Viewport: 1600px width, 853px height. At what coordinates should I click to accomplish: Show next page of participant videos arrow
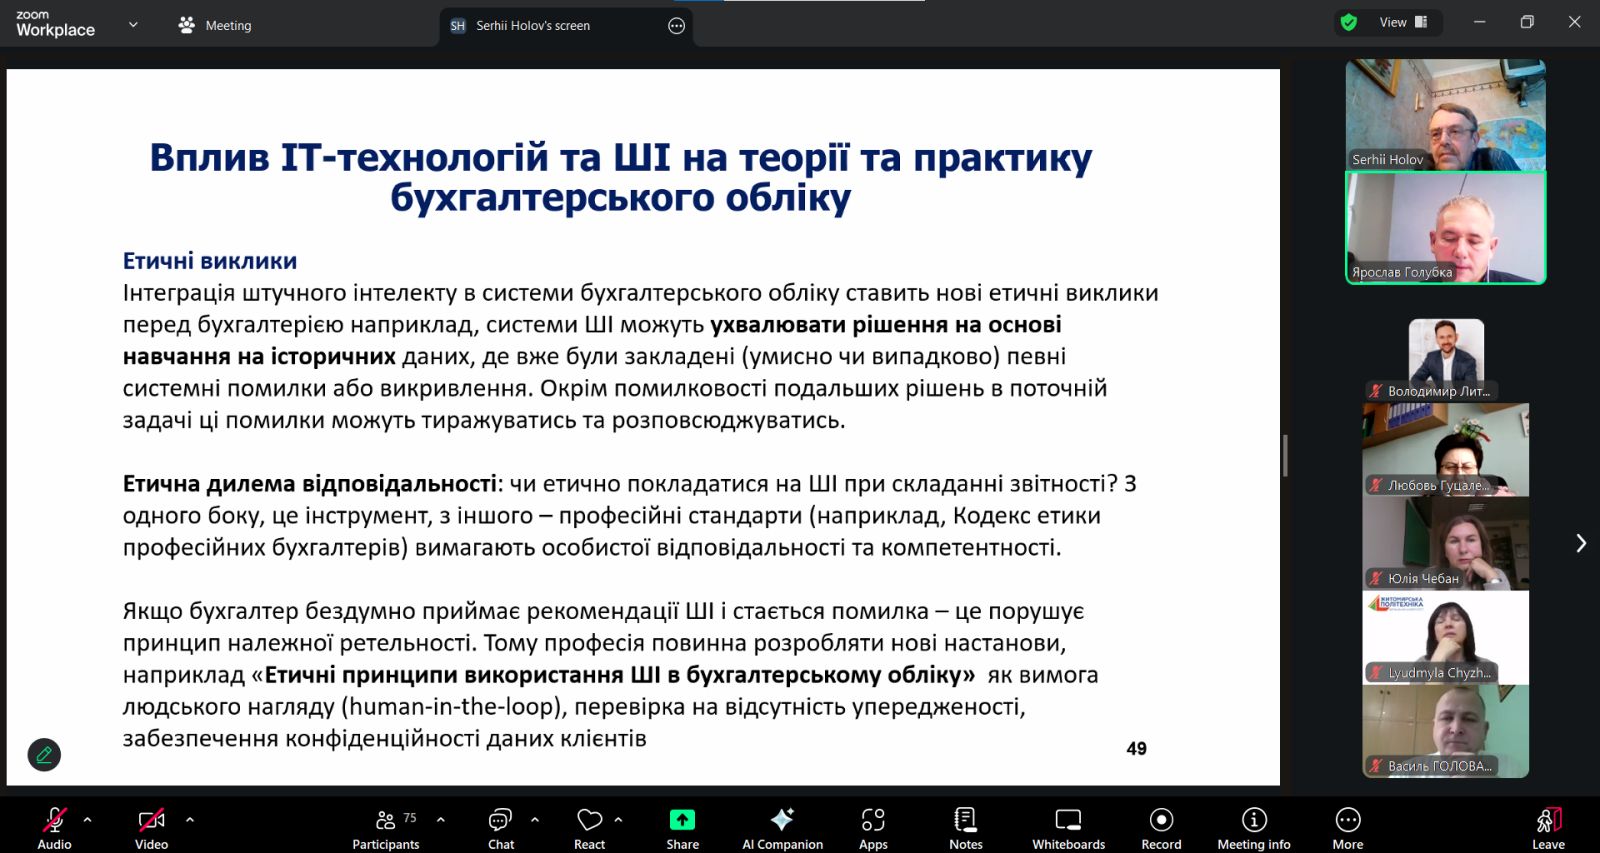[x=1580, y=543]
